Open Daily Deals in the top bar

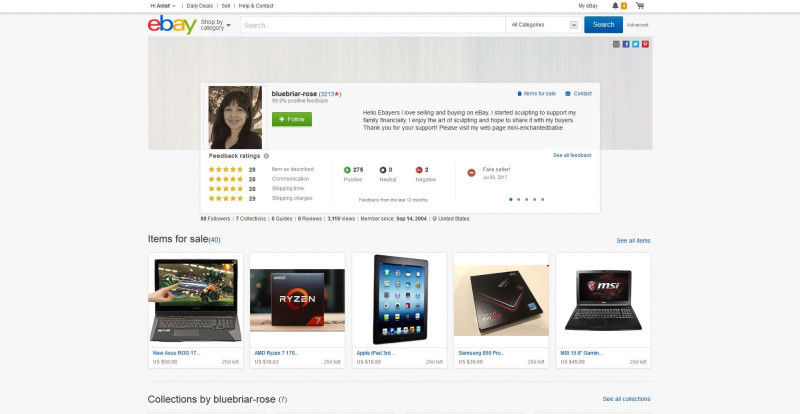199,6
